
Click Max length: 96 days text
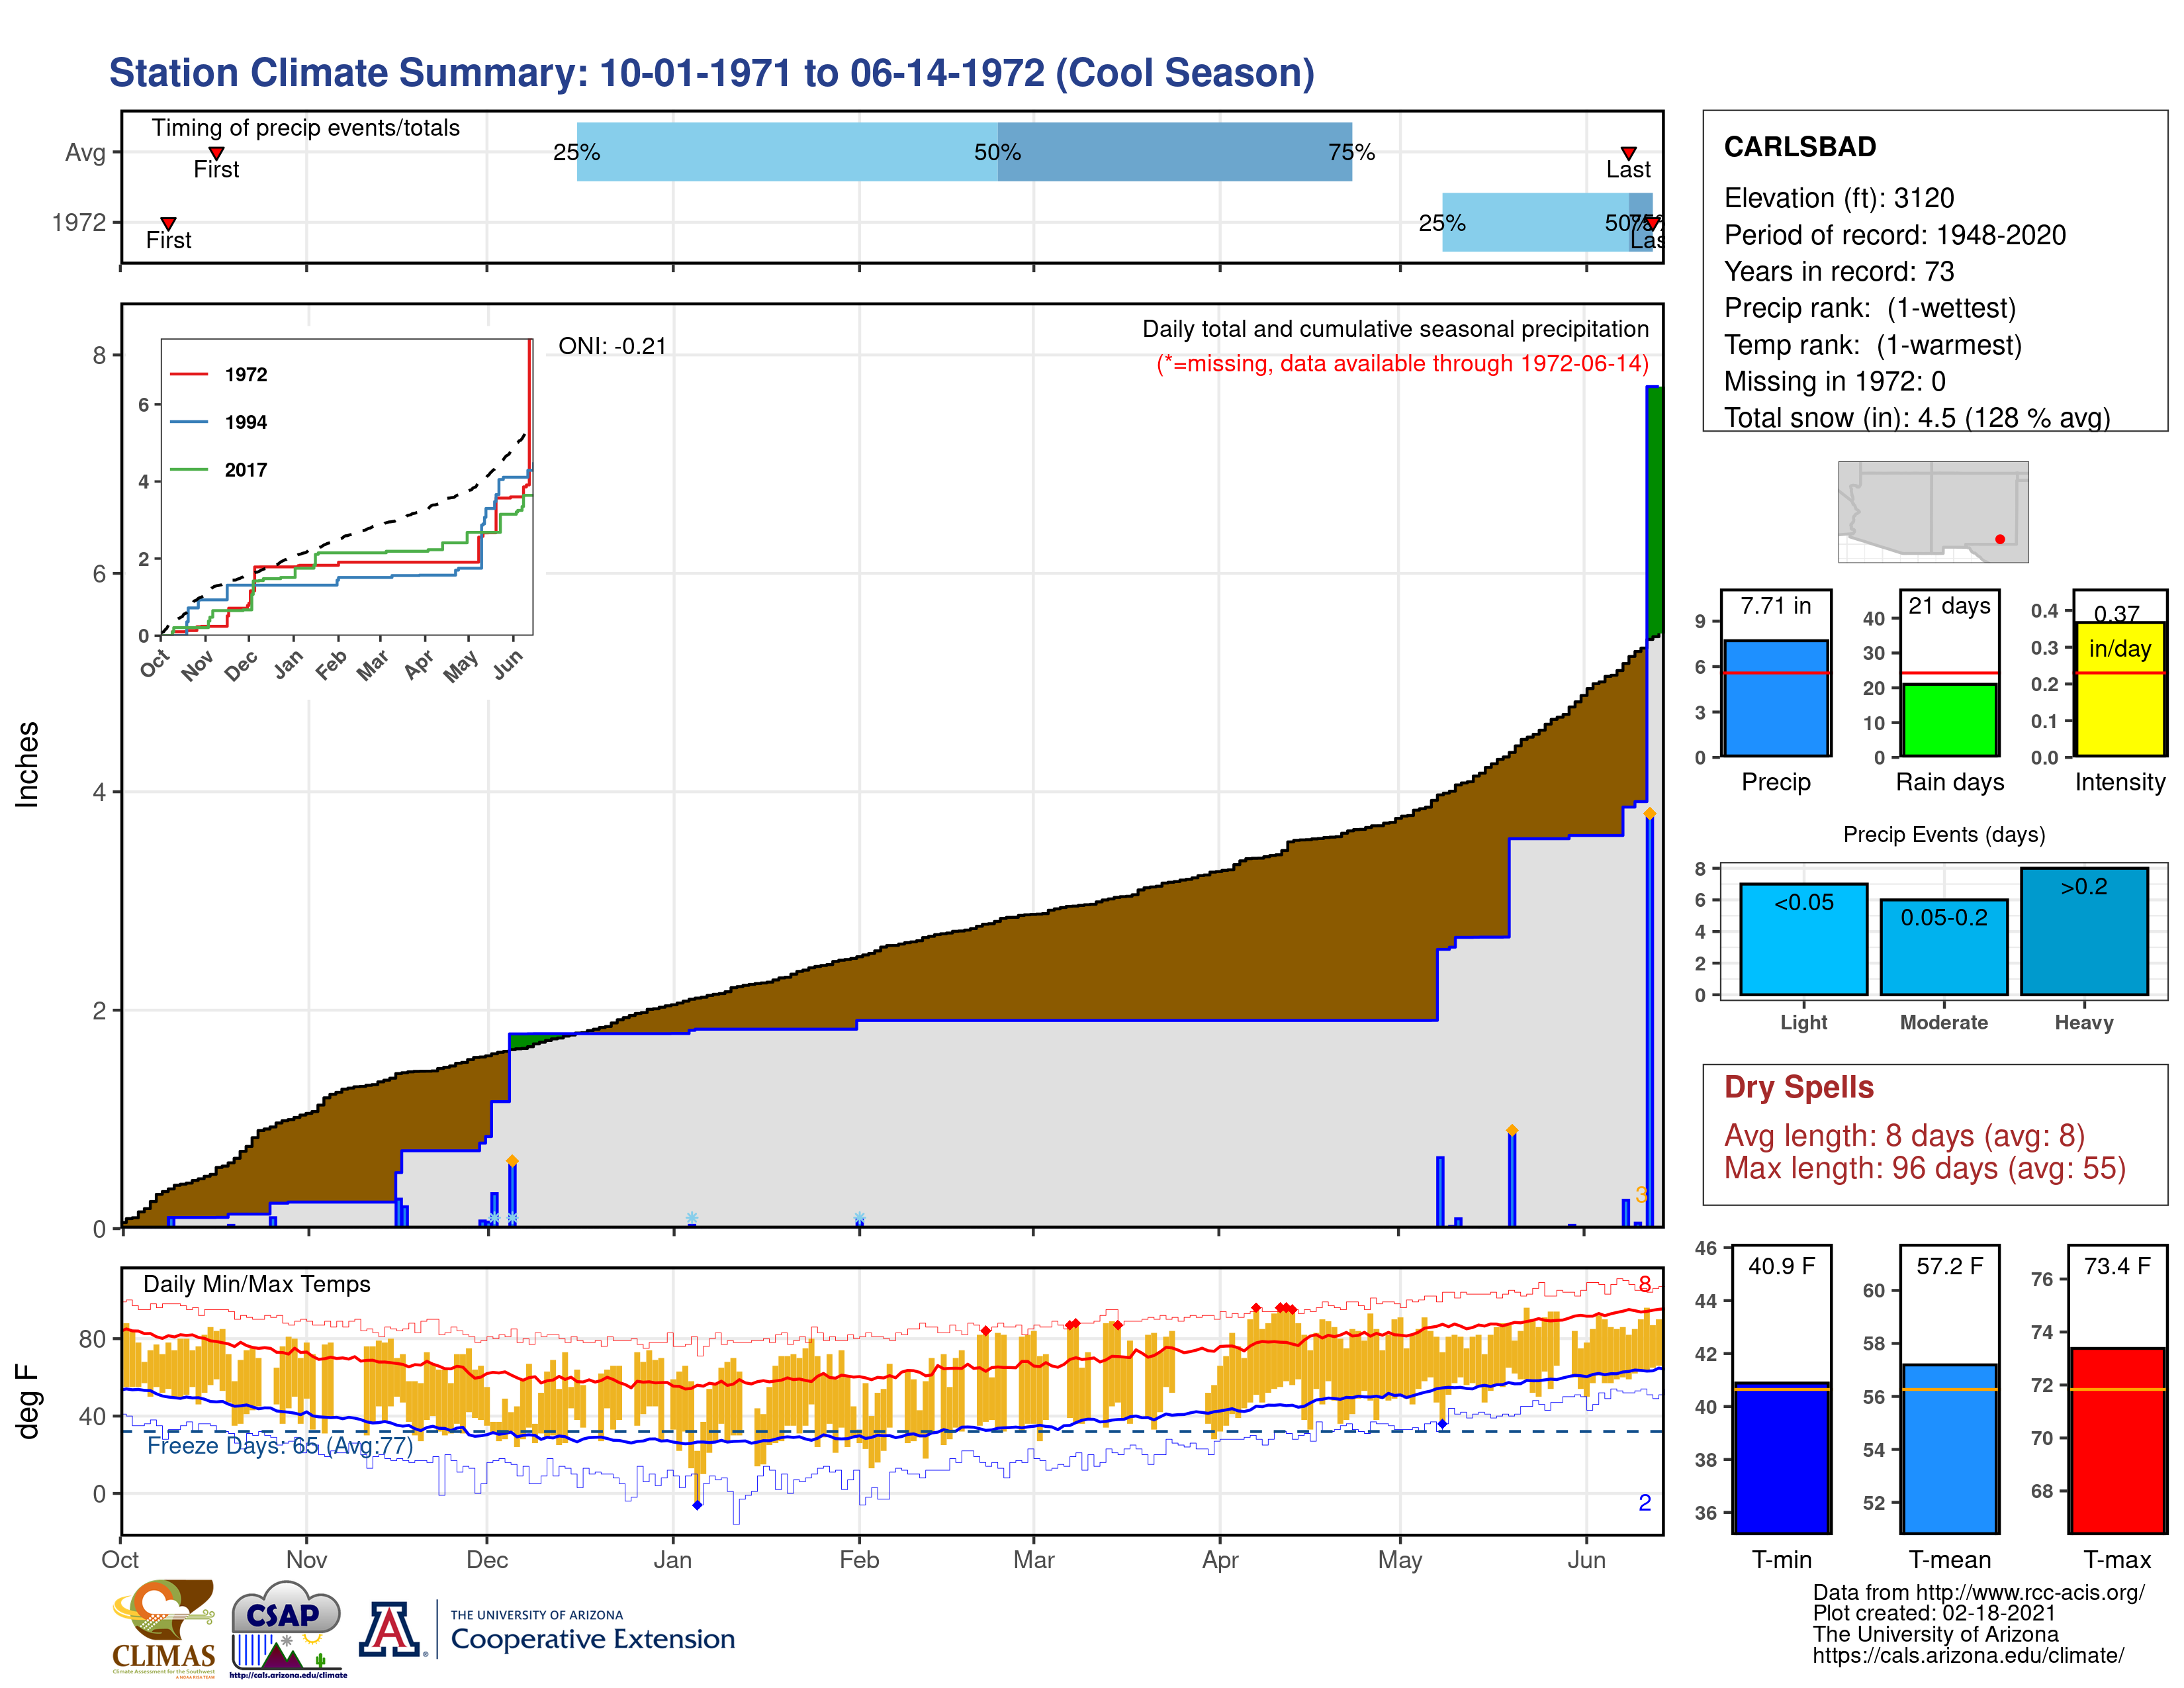point(1924,1168)
